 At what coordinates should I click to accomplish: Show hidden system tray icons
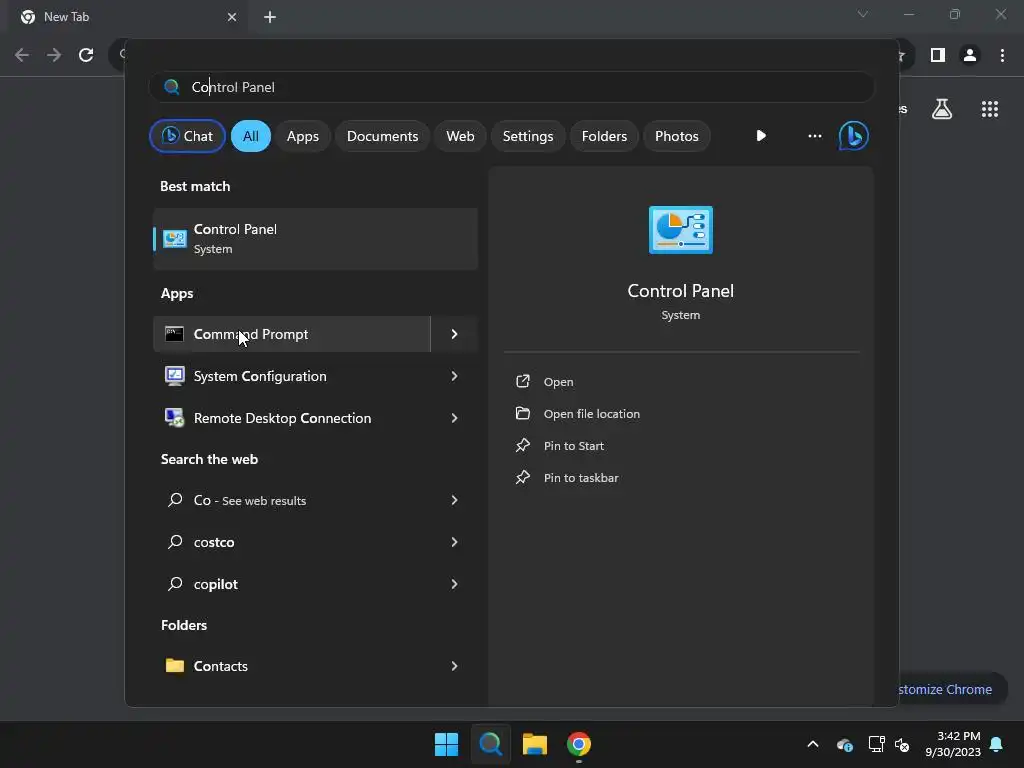click(x=813, y=744)
